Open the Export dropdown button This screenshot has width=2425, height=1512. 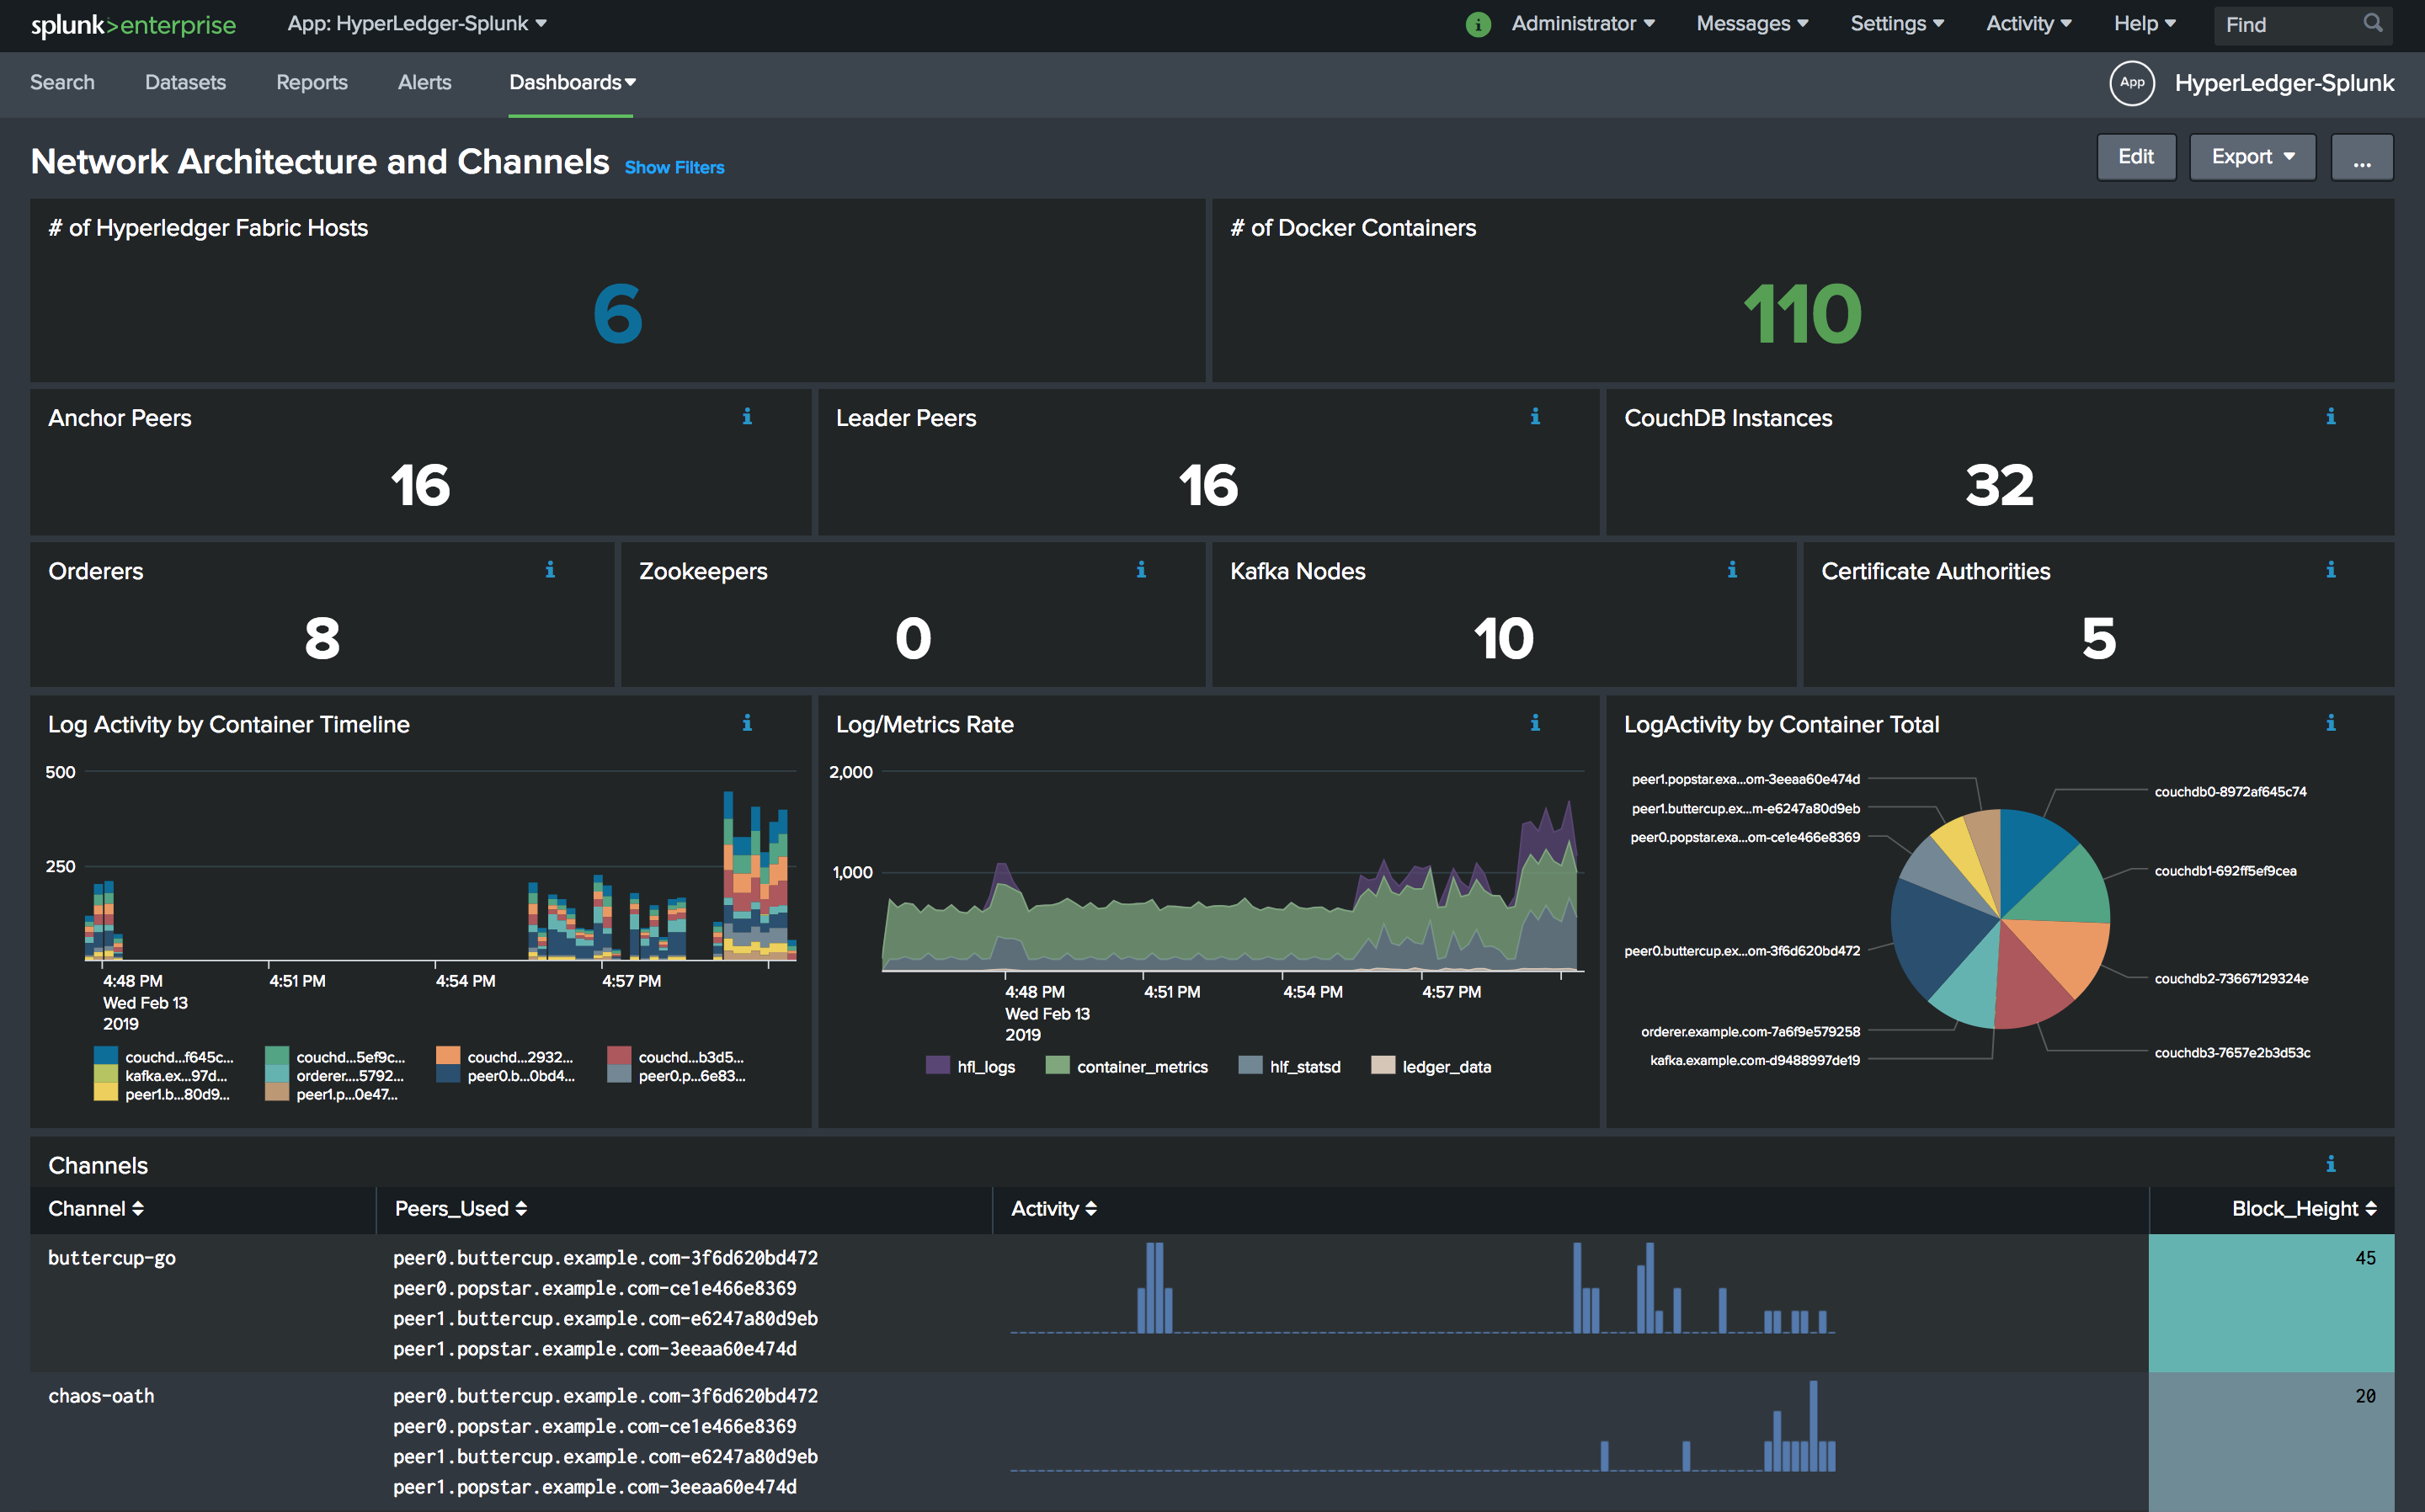[2252, 157]
